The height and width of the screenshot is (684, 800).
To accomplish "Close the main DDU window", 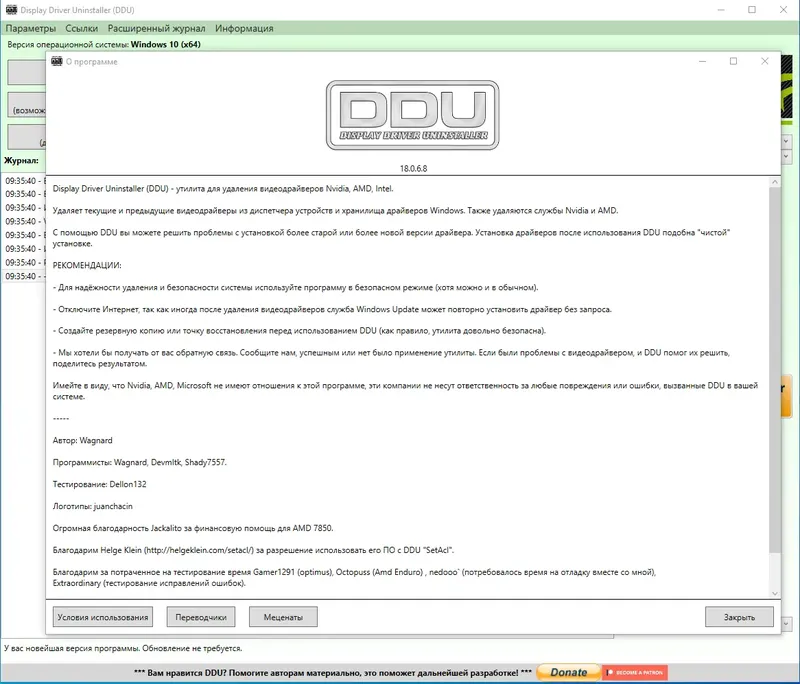I will [x=783, y=10].
